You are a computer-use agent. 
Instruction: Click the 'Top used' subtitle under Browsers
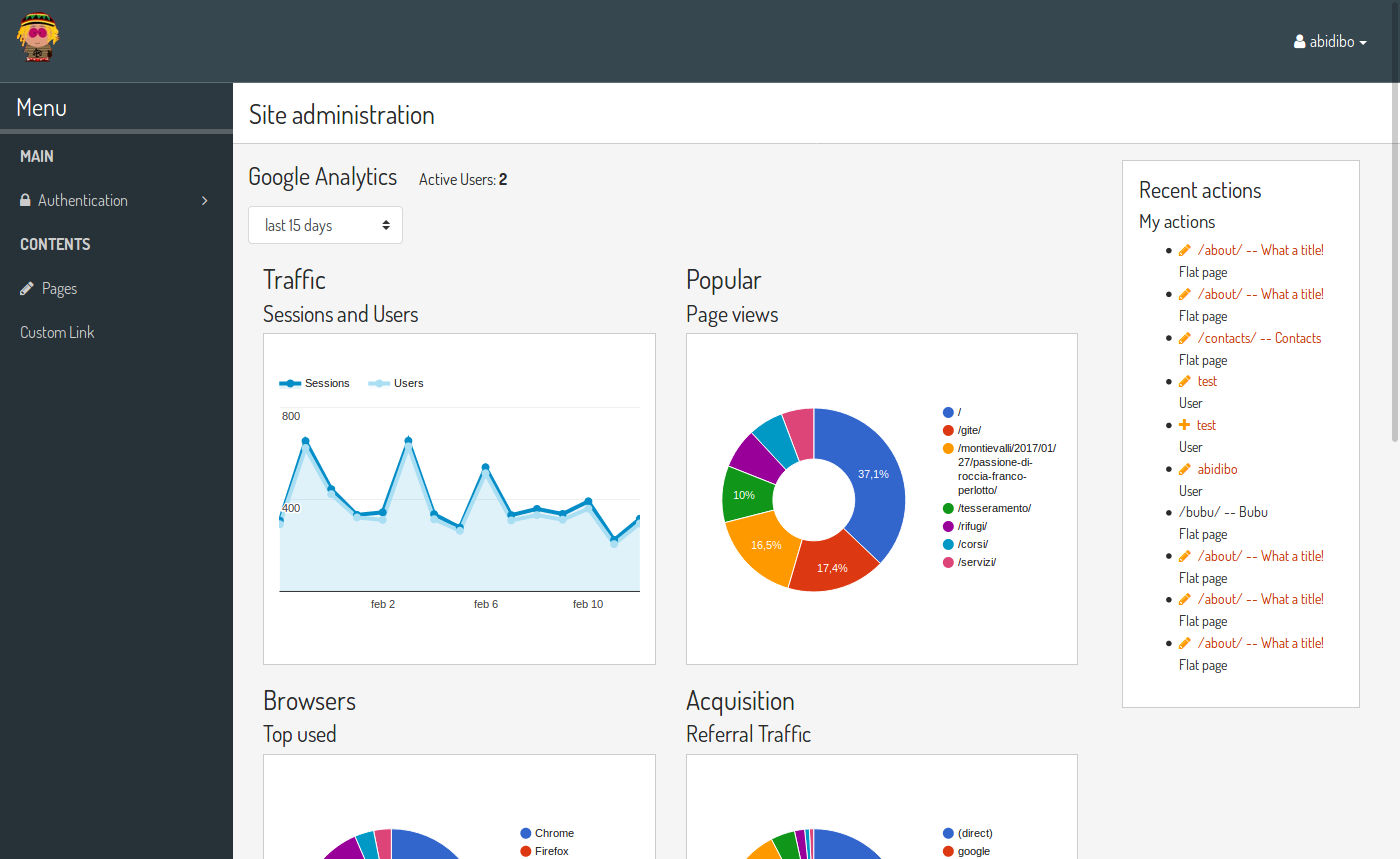point(300,734)
